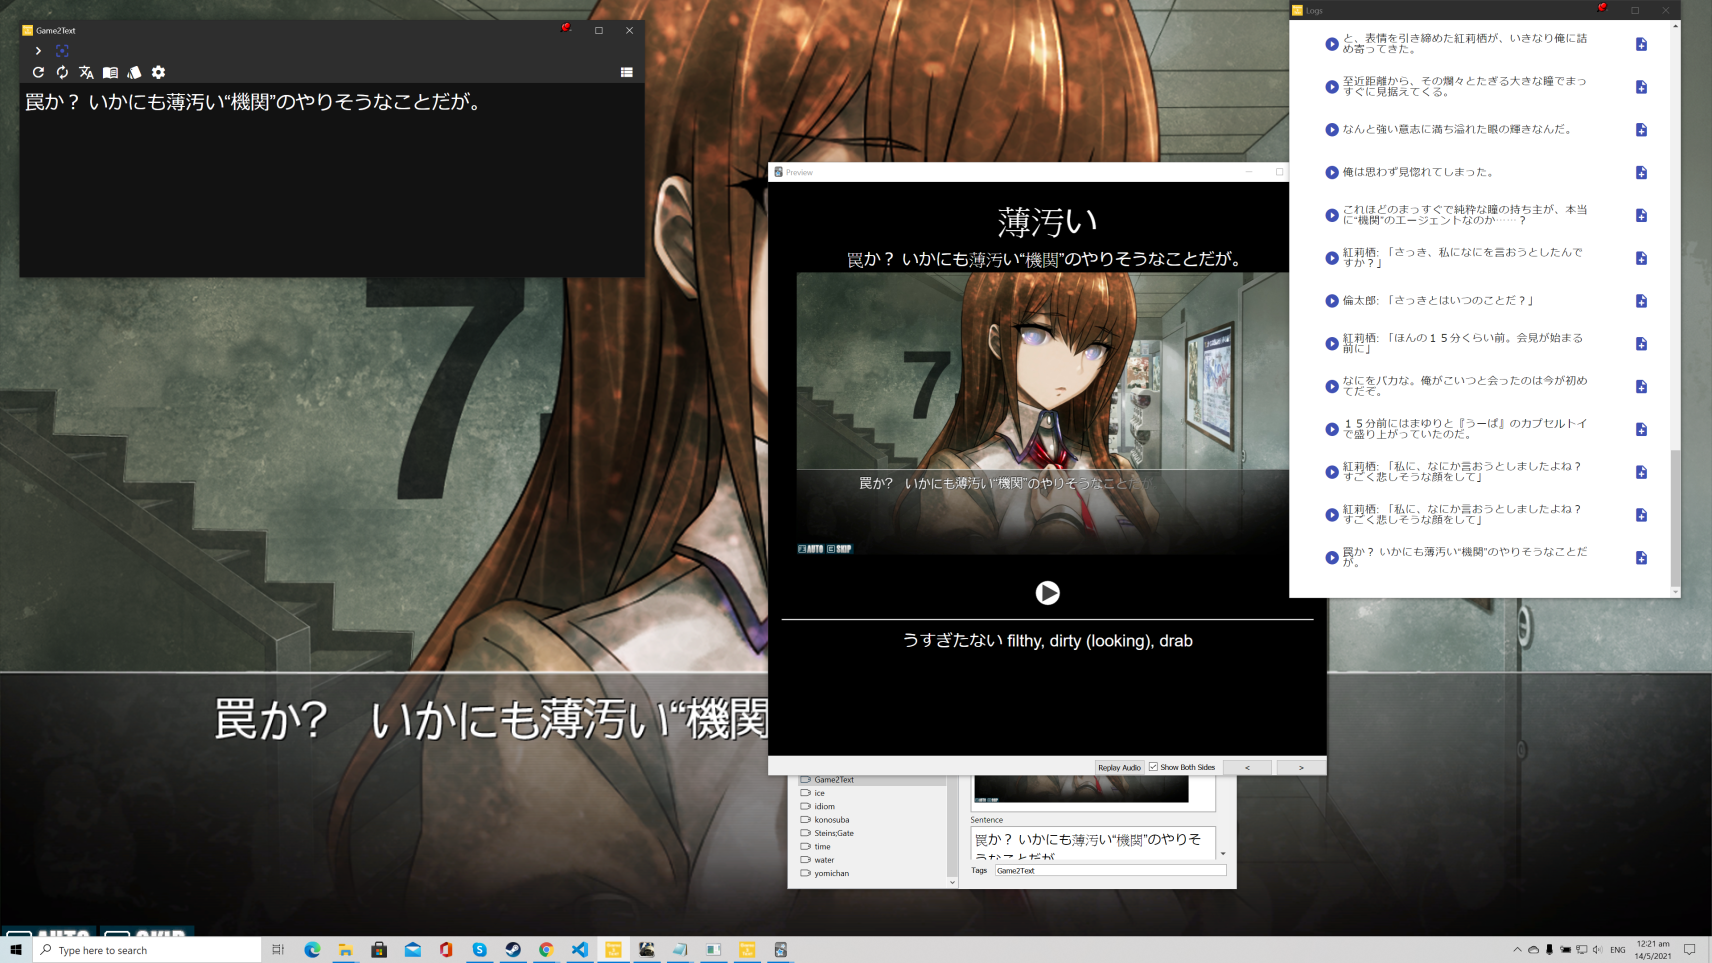
Task: Play audio for log '俺は思わず見惚れてしまった'
Action: [1332, 172]
